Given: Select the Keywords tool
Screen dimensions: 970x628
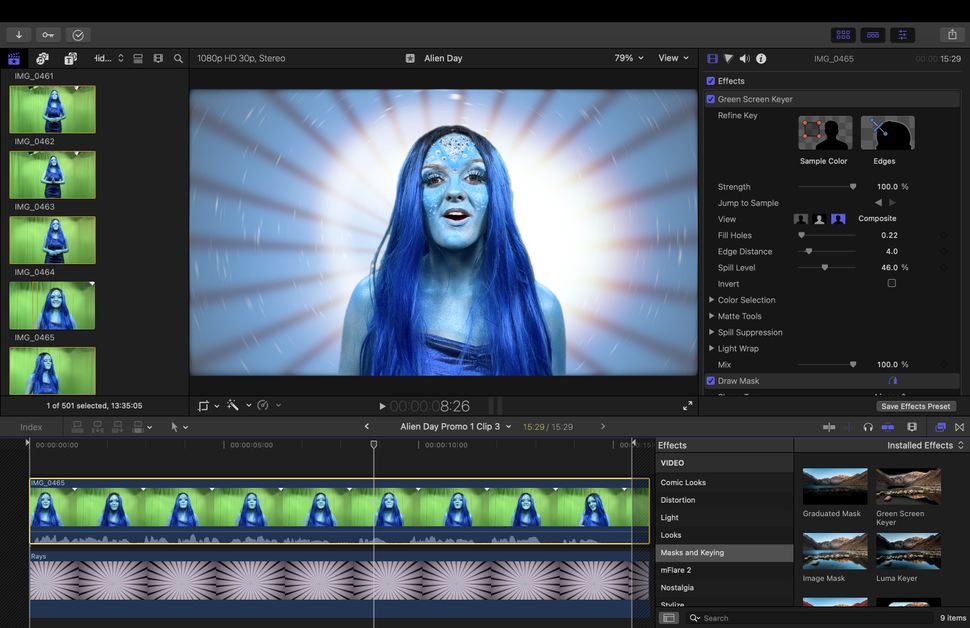Looking at the screenshot, I should coord(47,34).
